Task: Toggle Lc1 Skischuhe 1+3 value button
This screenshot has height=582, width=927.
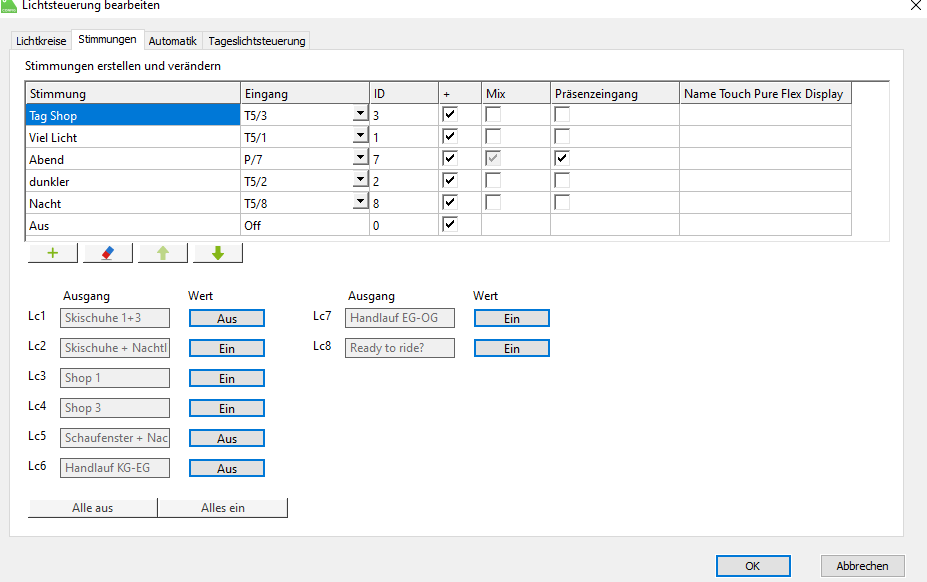Action: (227, 318)
